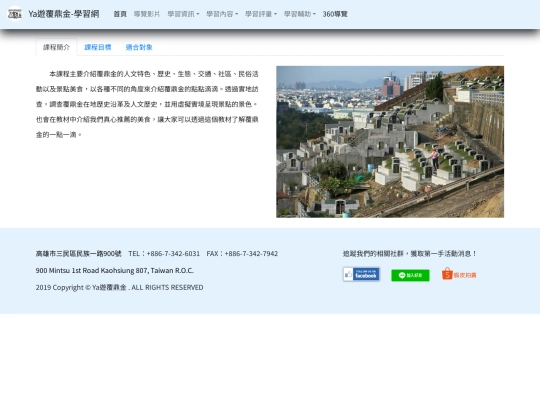Click the site logo icon in the navbar
540x405 pixels.
(x=15, y=14)
